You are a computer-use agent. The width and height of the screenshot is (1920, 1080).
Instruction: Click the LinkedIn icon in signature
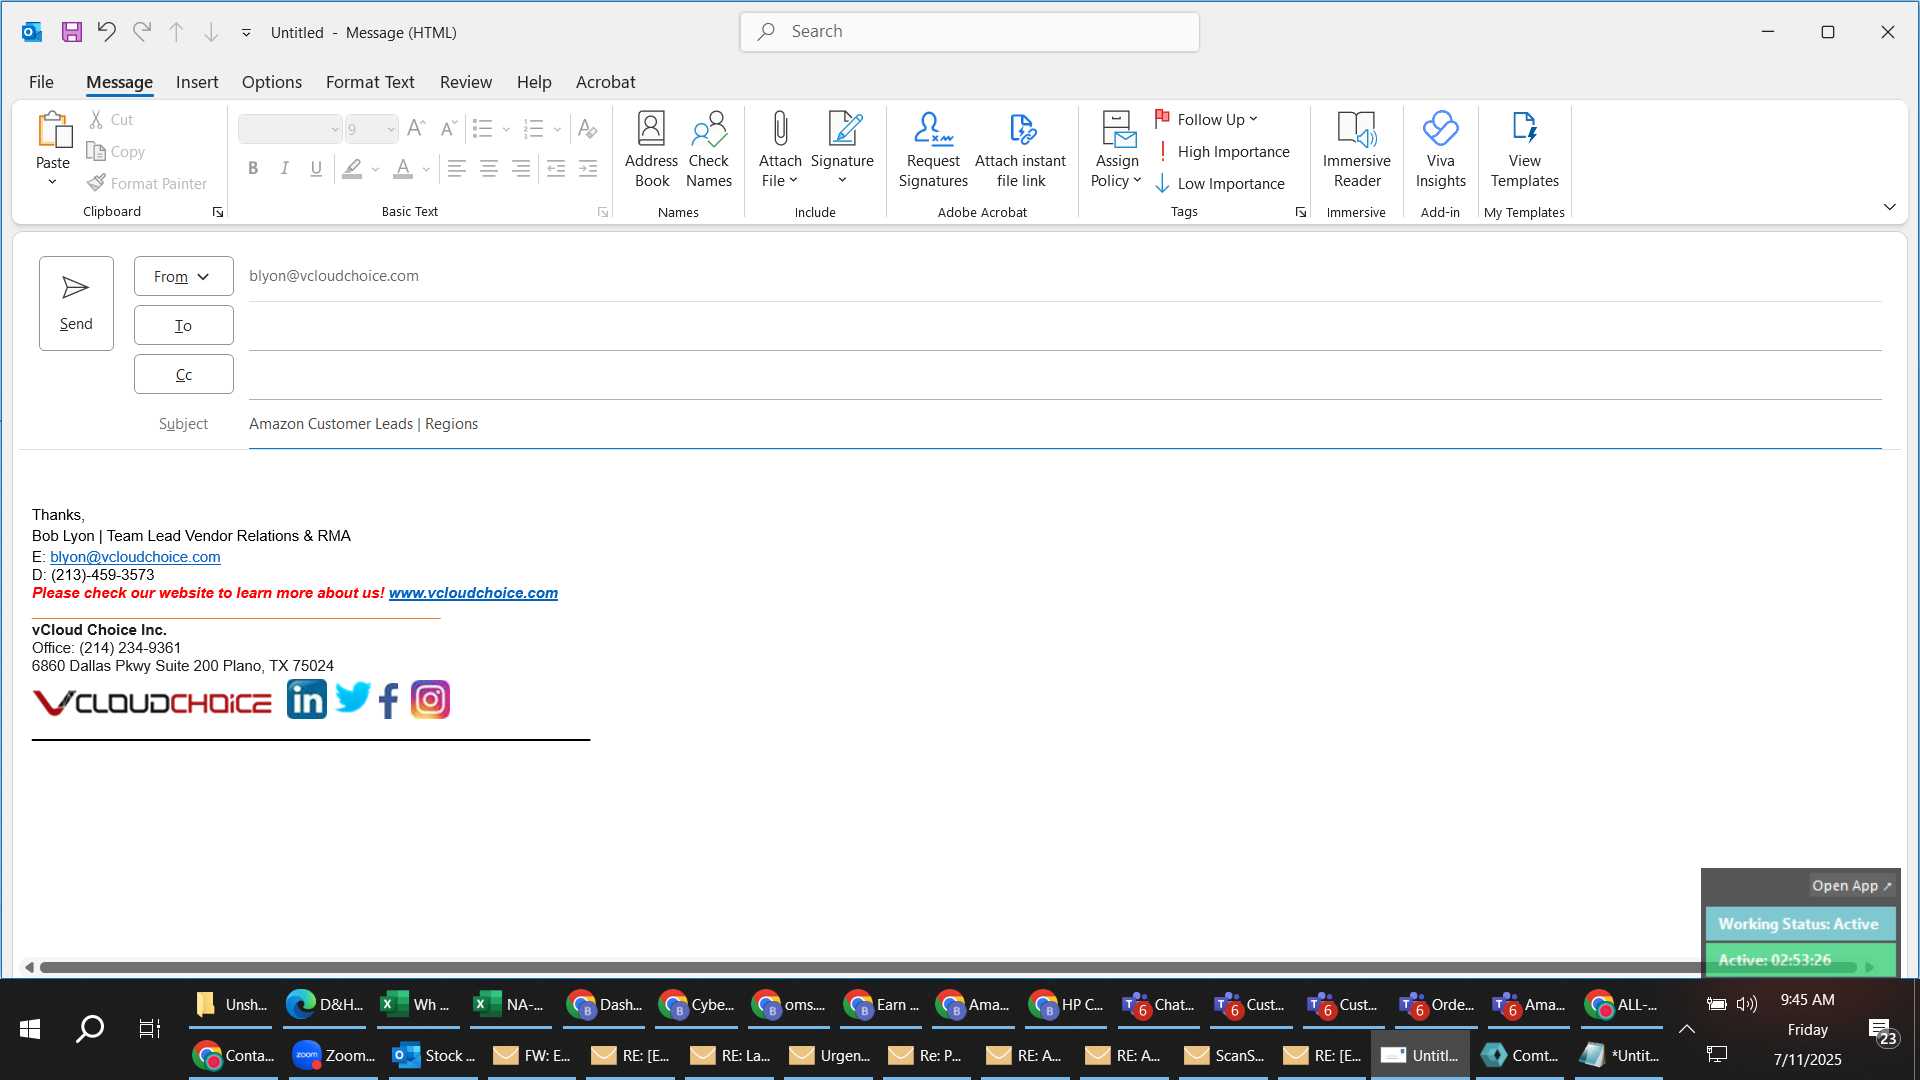click(x=306, y=699)
